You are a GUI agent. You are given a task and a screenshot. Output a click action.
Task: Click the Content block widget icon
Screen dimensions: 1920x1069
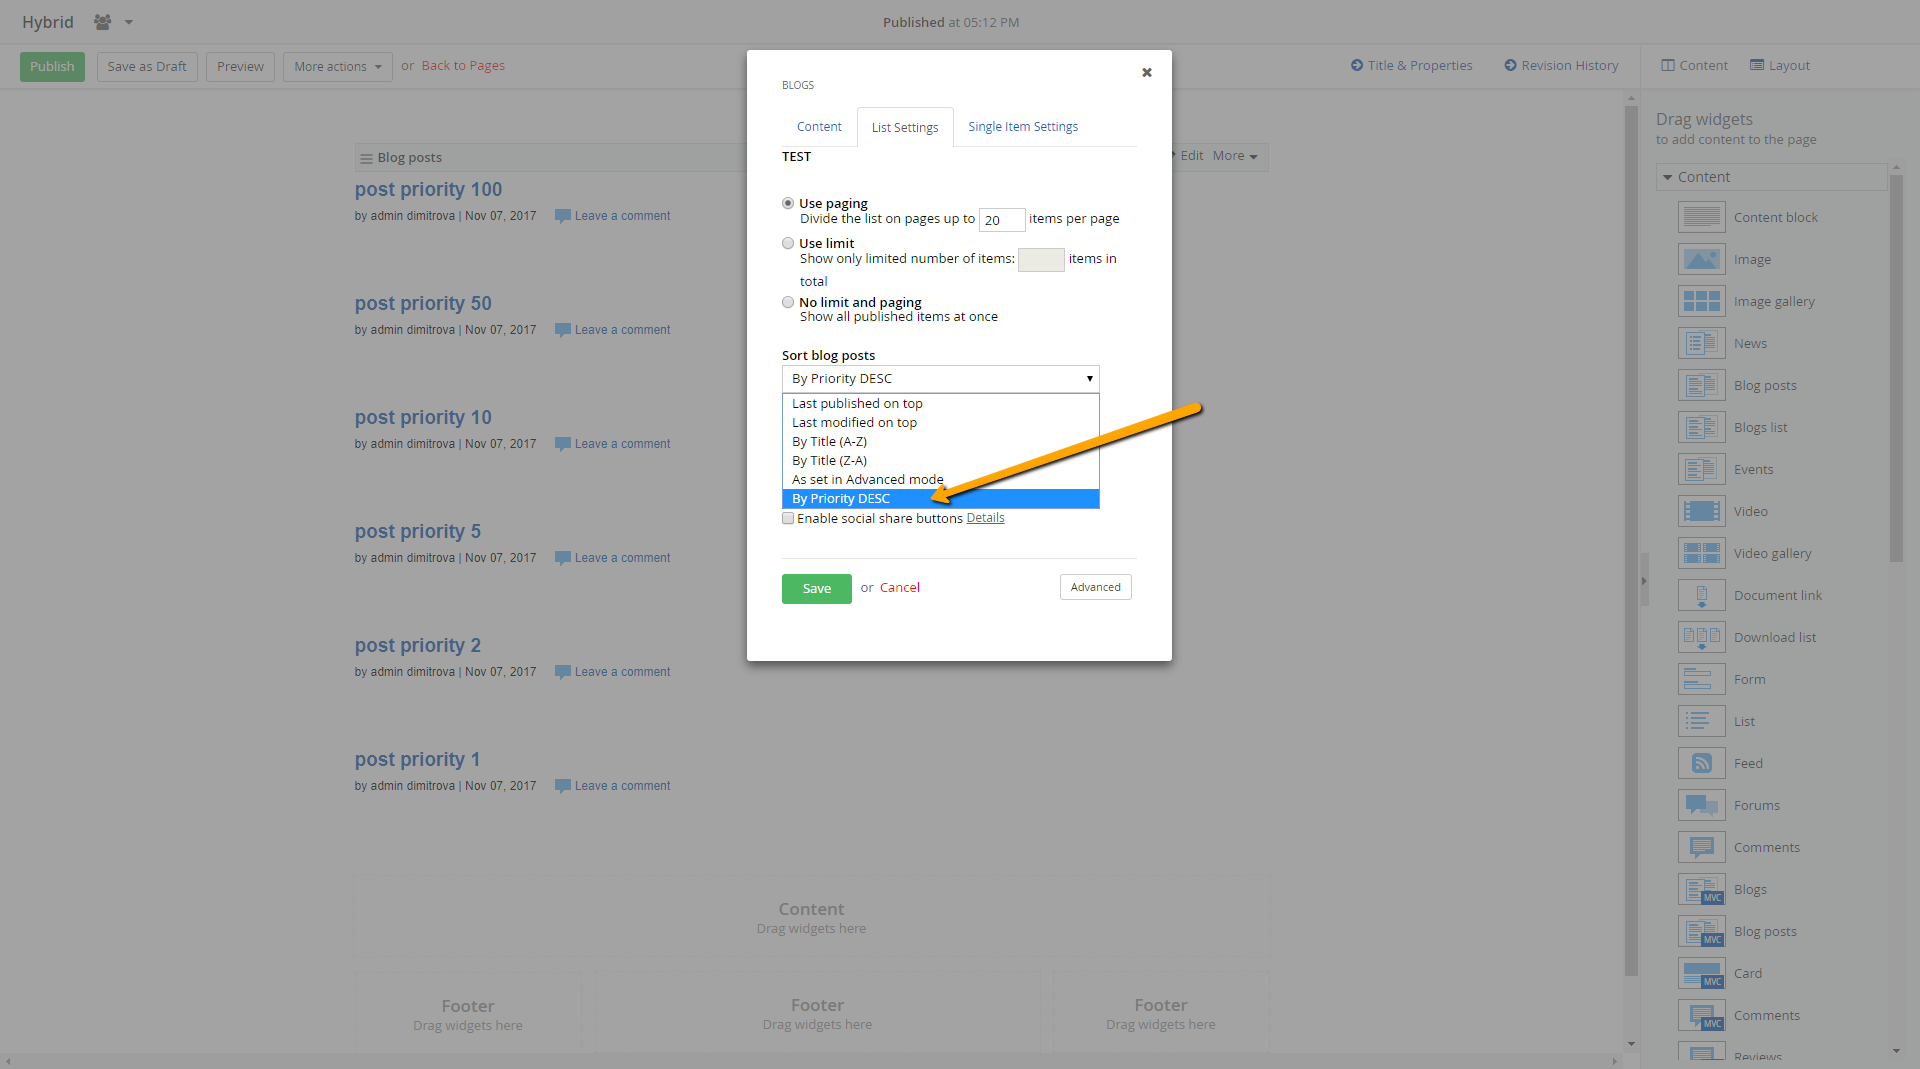(1701, 217)
